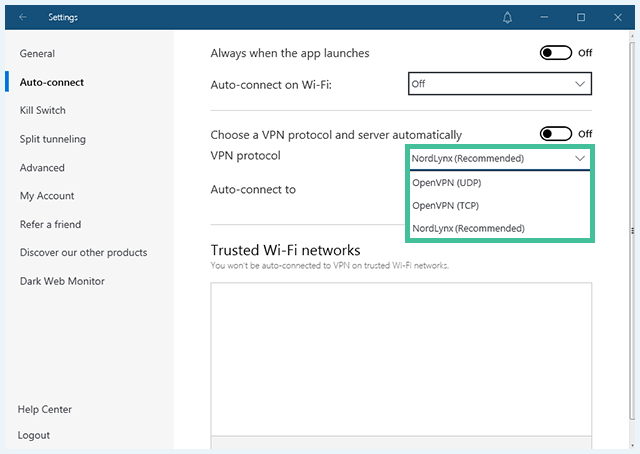Open Discover our other products
The width and height of the screenshot is (640, 454).
click(83, 252)
